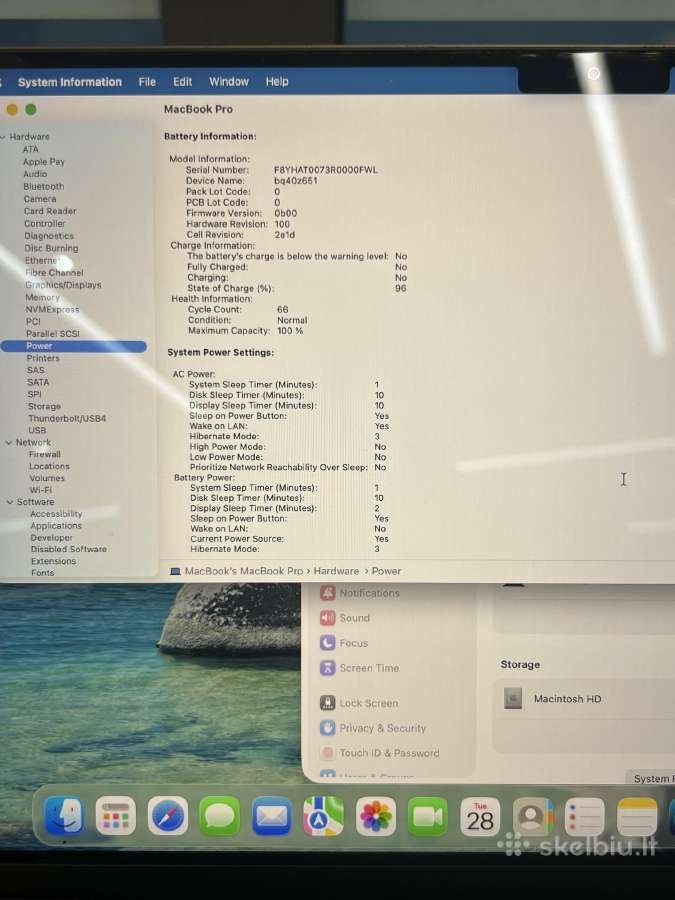Click the Macintosh HD drive icon
The height and width of the screenshot is (900, 675).
point(513,699)
